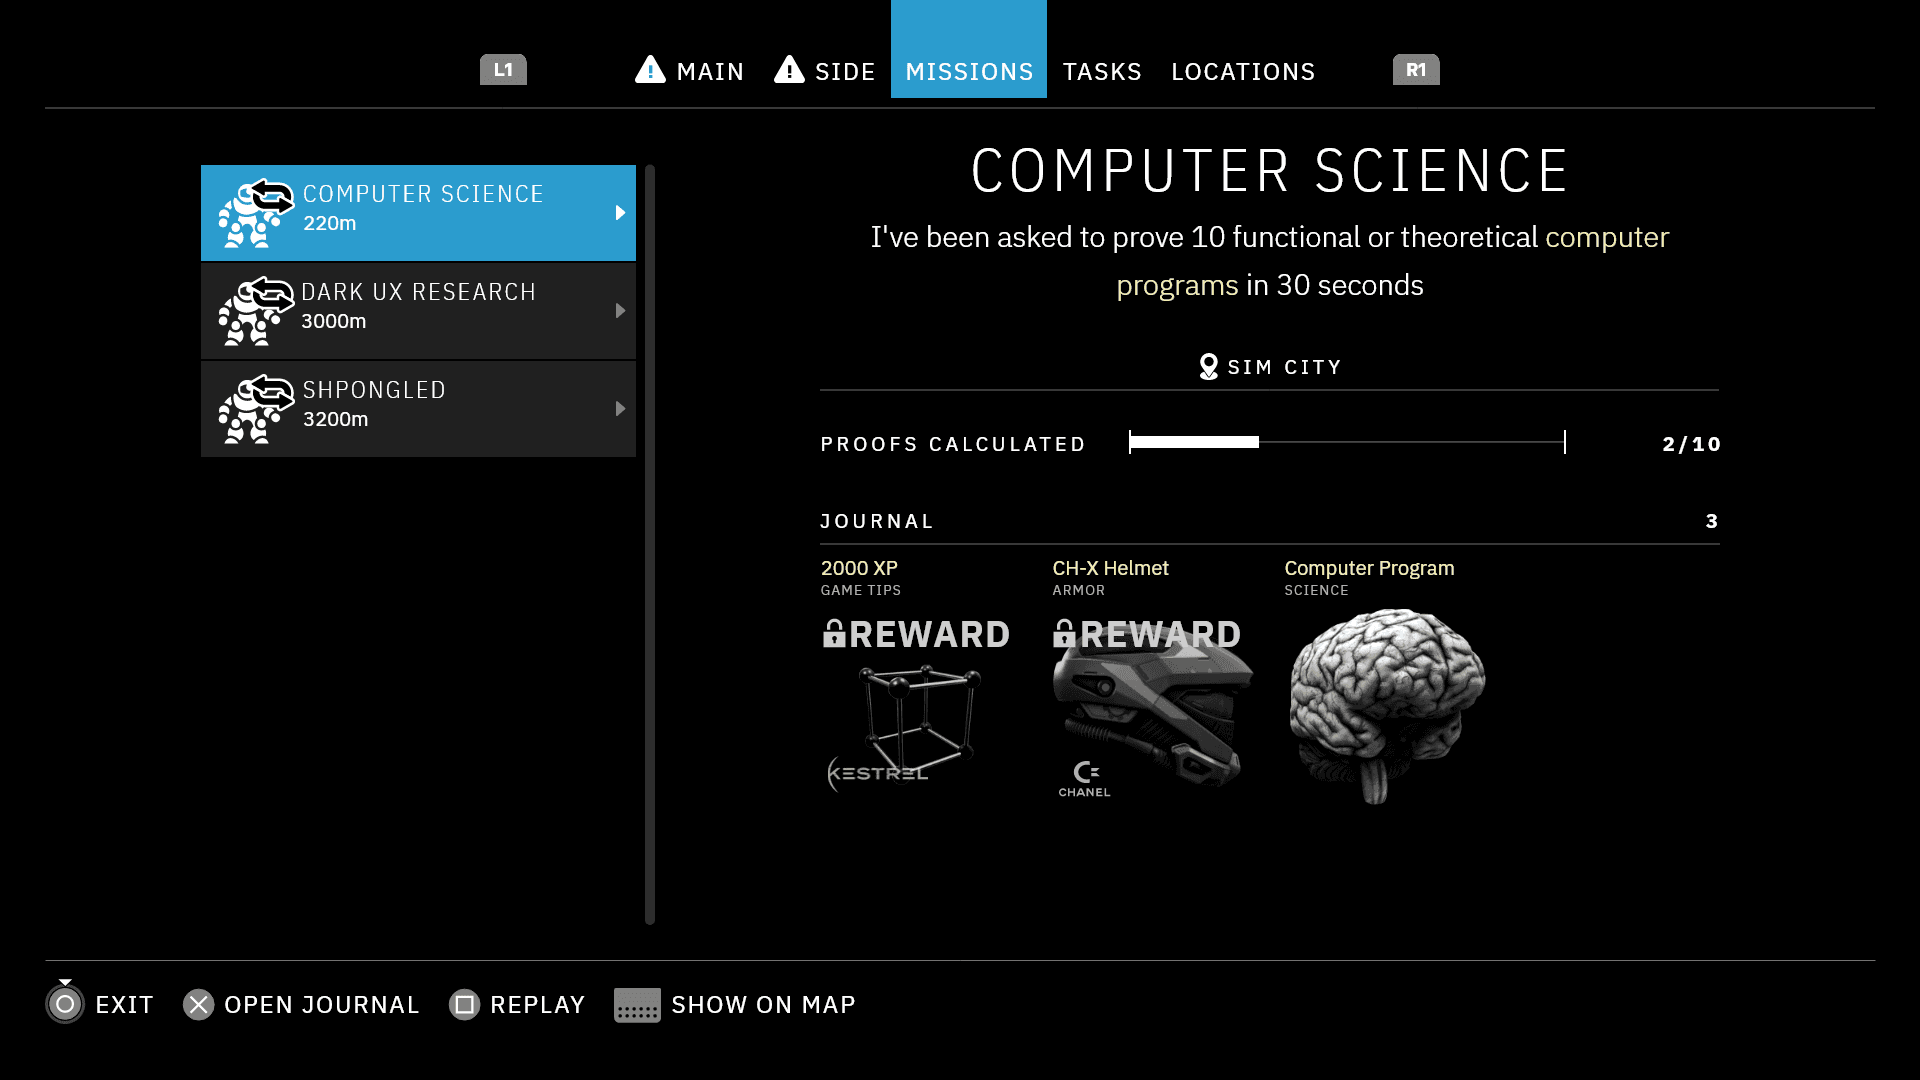
Task: Click the mission icon for Shpongled
Action: 256,409
